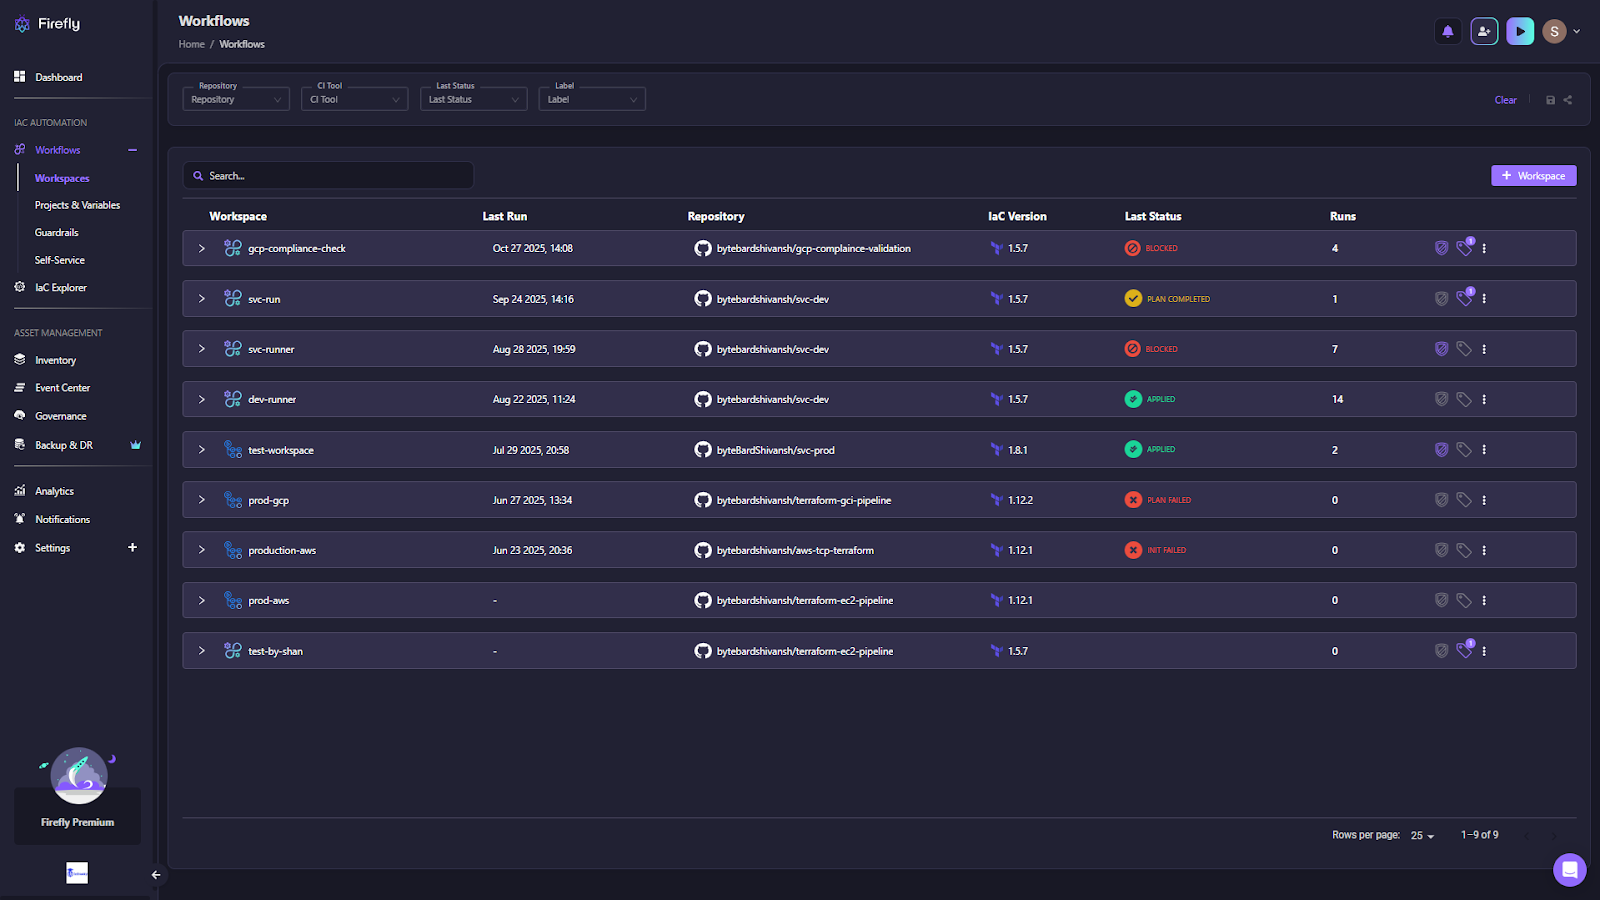Click the play tutorial icon in header
1600x900 pixels.
point(1520,31)
